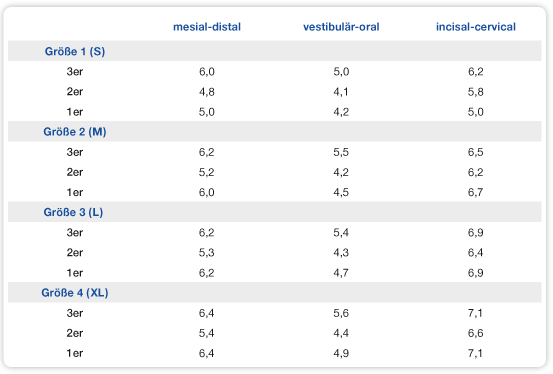Click the 5,8 incisal-cervical value in Größe 1
The image size is (553, 374).
coord(475,92)
